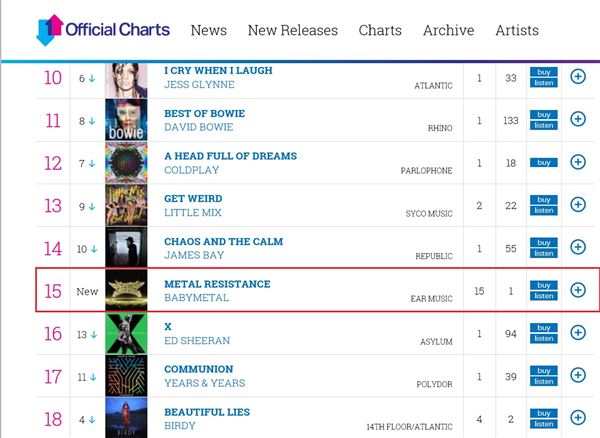The width and height of the screenshot is (600, 438).
Task: Open the News menu item
Action: (x=209, y=30)
